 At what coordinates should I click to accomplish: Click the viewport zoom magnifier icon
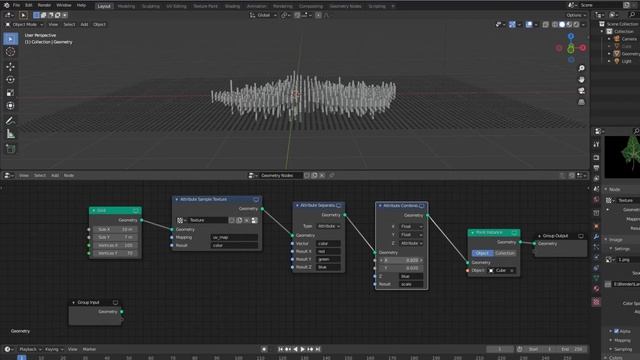(581, 68)
